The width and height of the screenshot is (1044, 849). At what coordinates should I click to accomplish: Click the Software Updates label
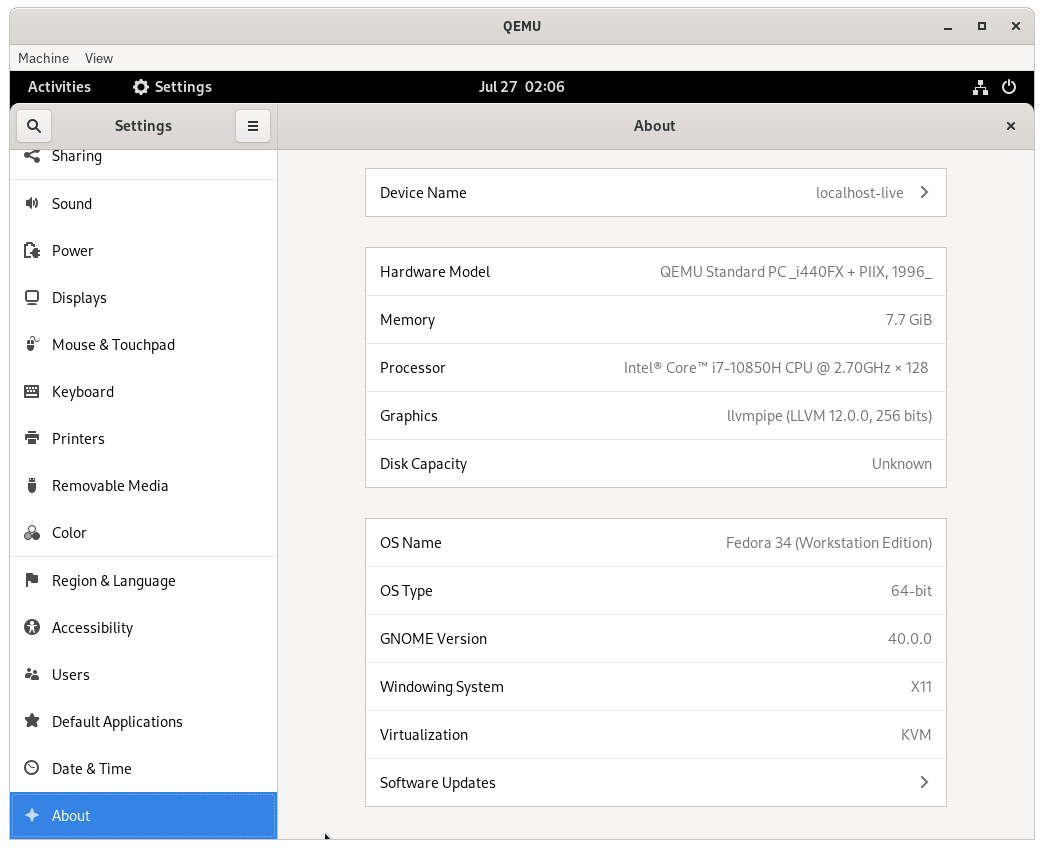[437, 783]
